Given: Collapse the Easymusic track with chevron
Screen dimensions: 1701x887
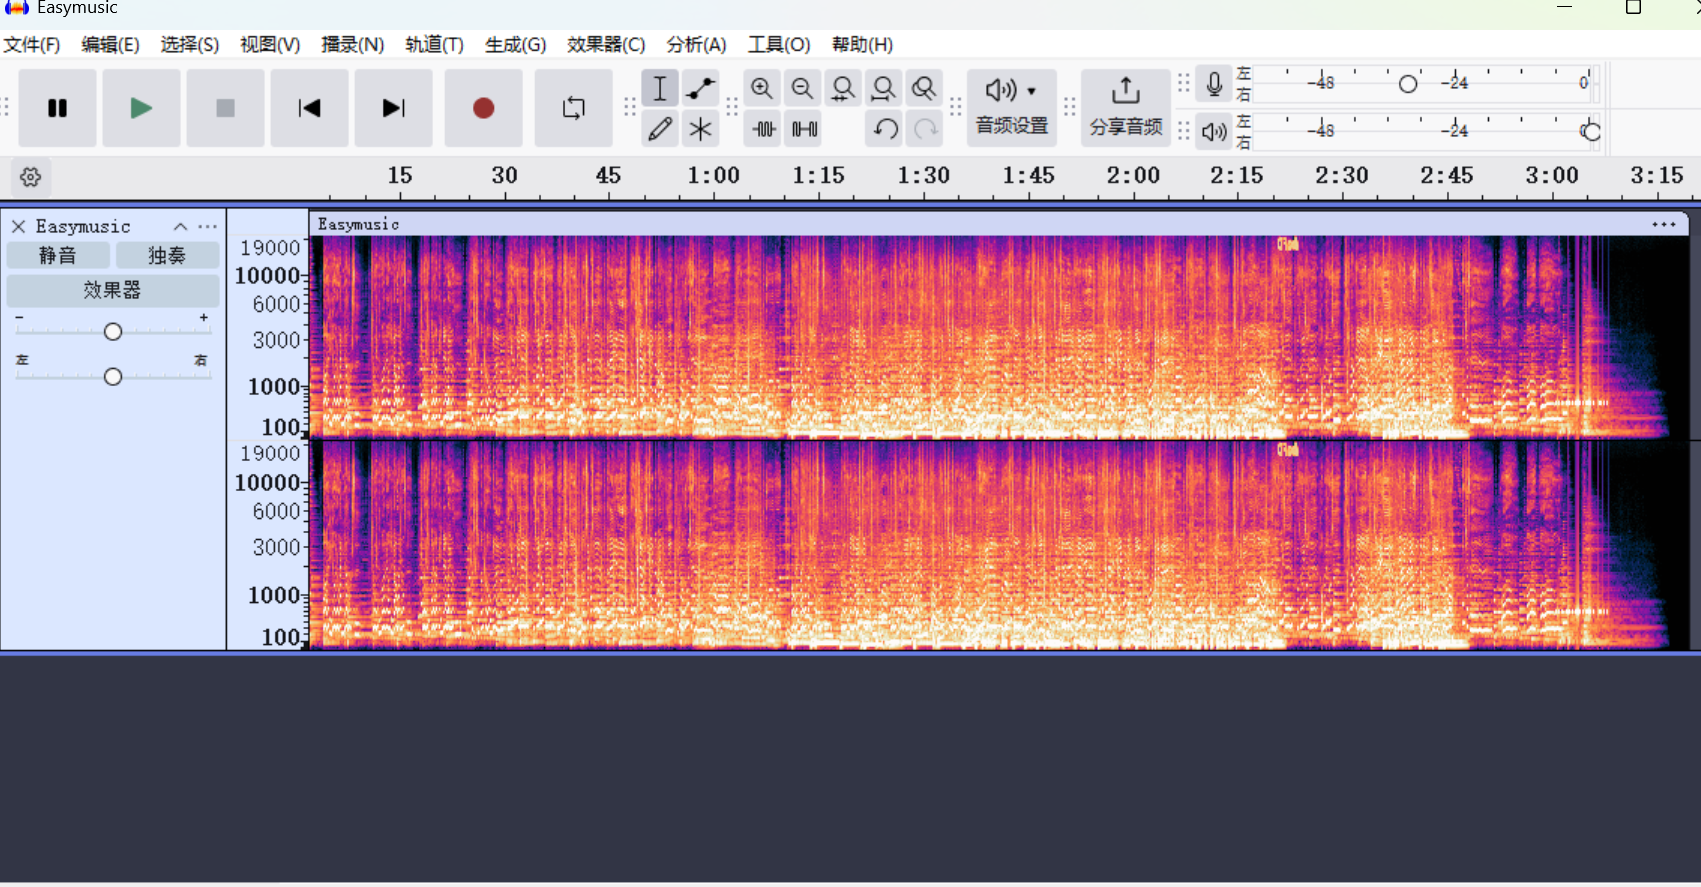Looking at the screenshot, I should click(181, 227).
